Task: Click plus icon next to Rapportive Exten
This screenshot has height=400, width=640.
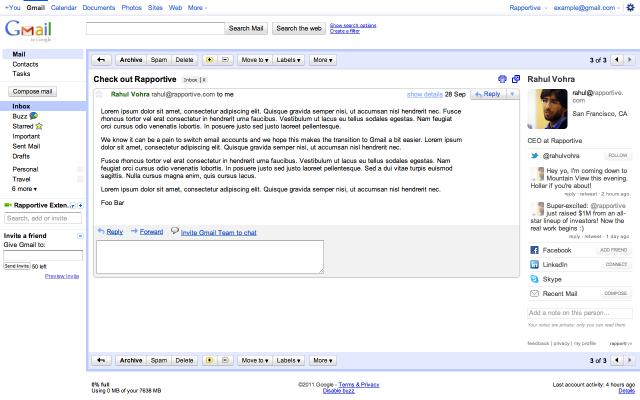Action: pyautogui.click(x=80, y=206)
